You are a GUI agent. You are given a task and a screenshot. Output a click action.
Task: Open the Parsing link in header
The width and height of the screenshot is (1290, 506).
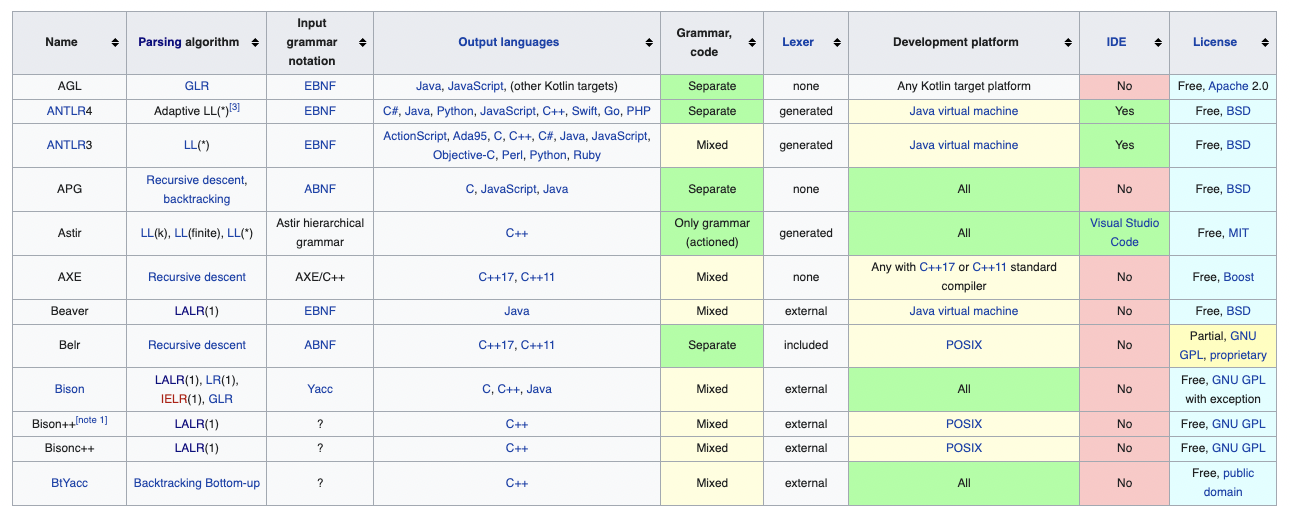pyautogui.click(x=160, y=42)
